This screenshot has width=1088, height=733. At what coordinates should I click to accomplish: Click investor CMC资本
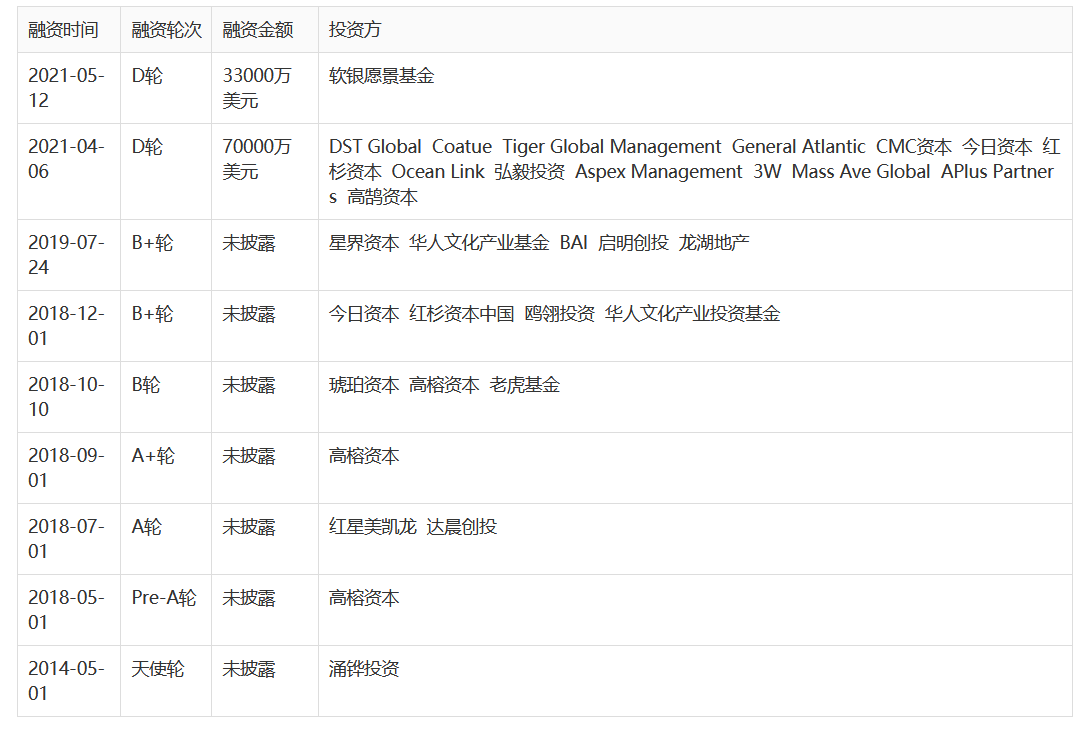coord(913,146)
